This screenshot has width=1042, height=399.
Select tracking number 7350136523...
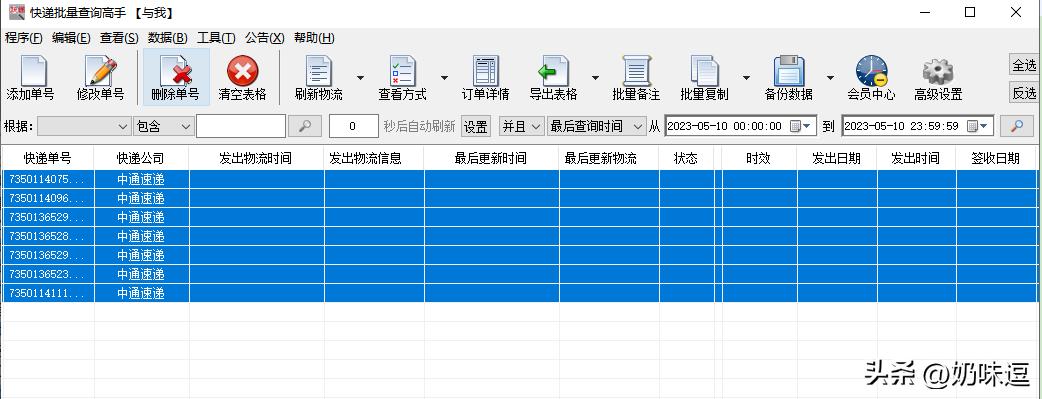pos(47,274)
